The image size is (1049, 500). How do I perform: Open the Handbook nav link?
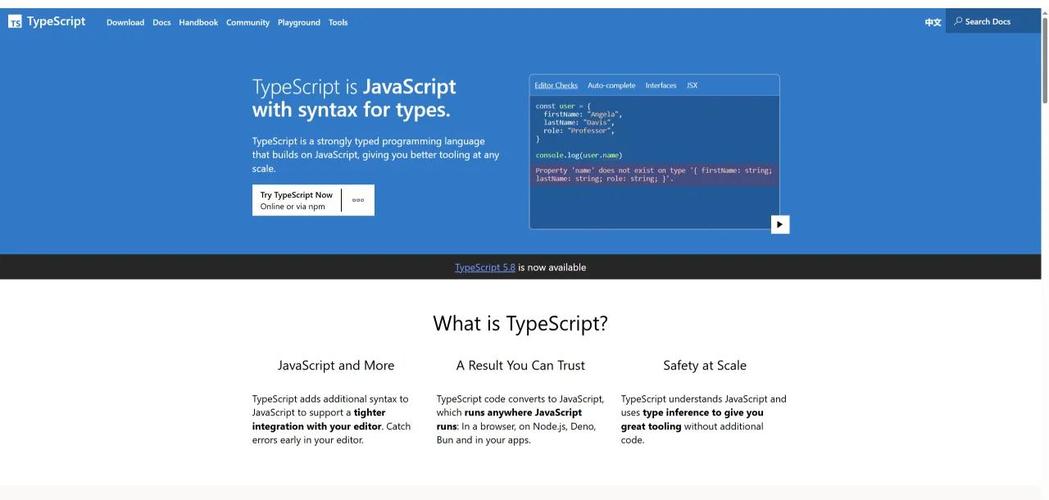199,22
